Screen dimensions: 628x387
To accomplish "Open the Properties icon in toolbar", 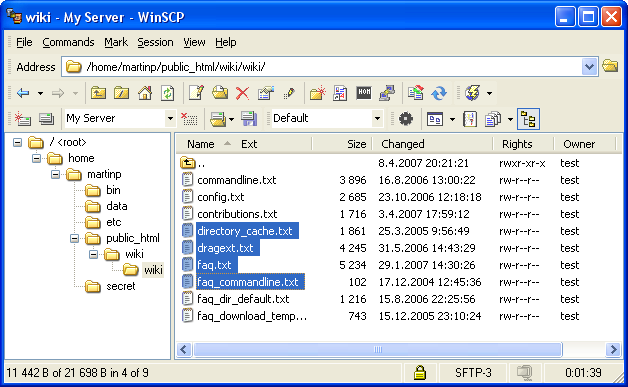I will tap(266, 93).
